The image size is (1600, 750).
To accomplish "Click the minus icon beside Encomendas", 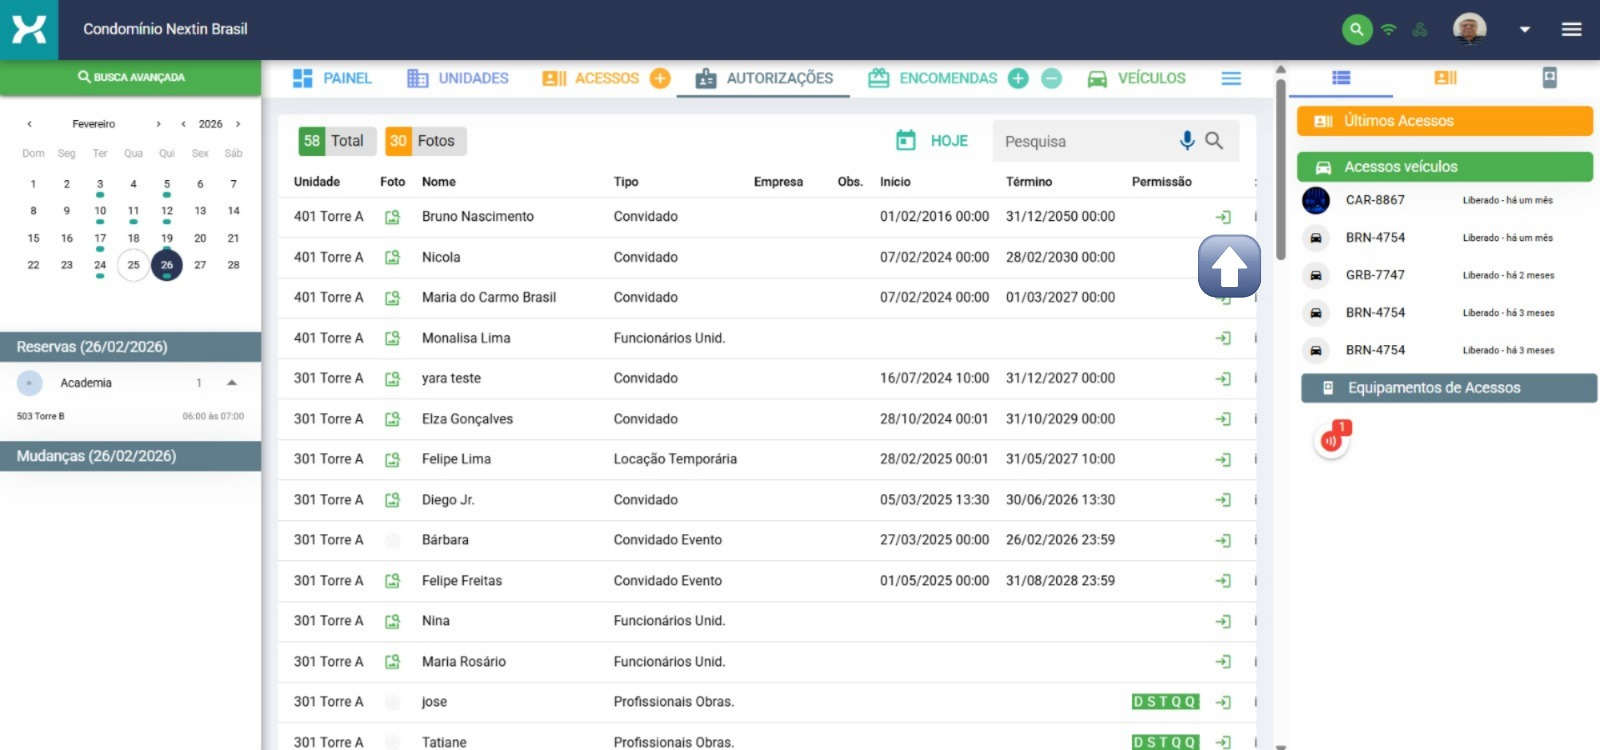I will coord(1051,78).
